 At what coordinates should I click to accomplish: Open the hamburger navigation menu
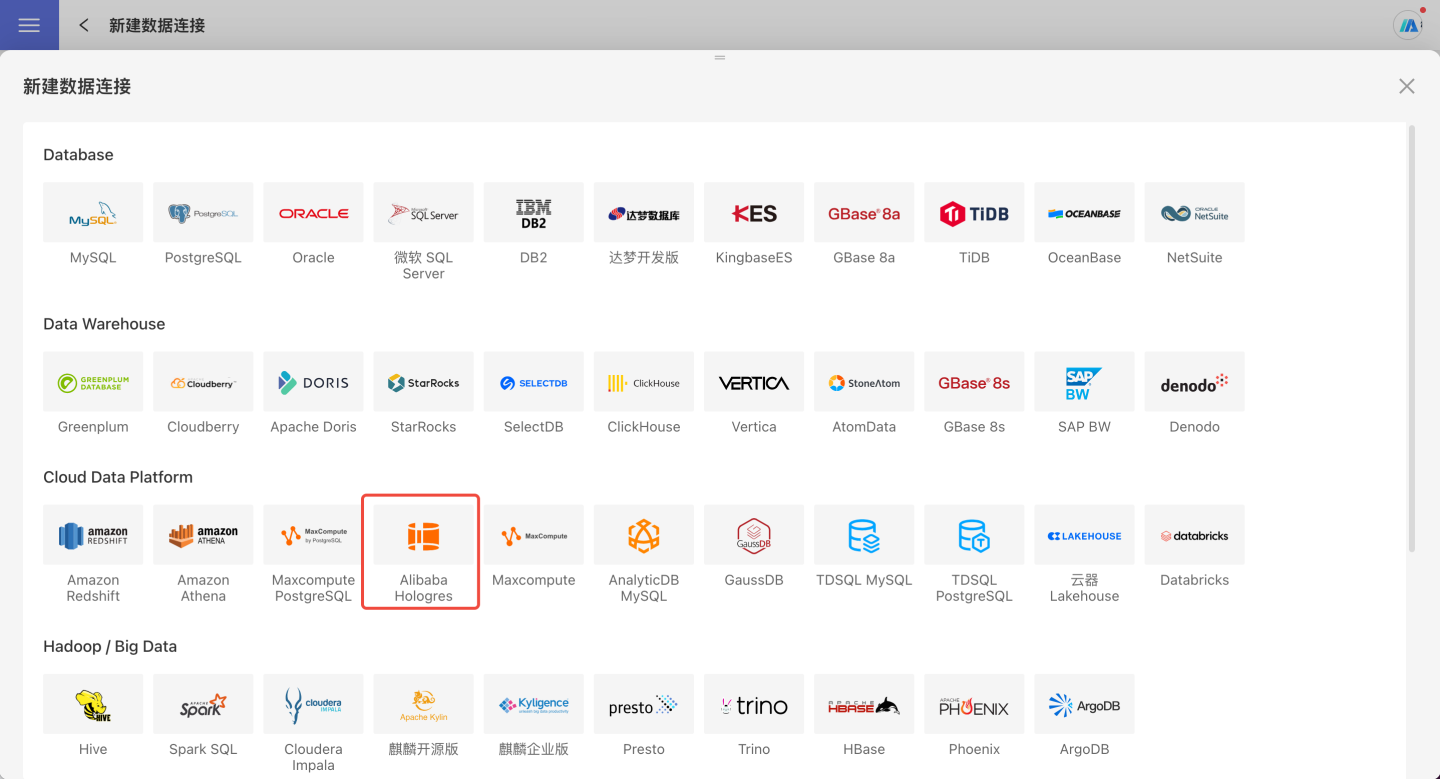point(29,25)
